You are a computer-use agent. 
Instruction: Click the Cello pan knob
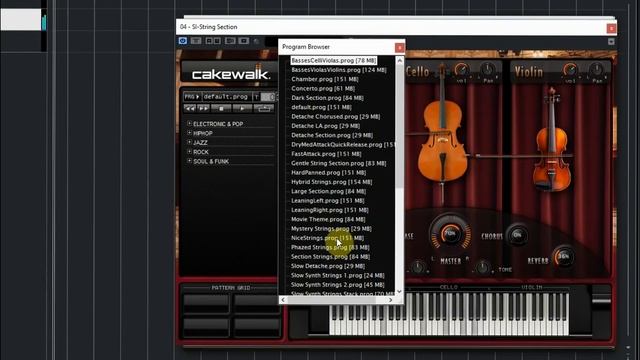tap(488, 70)
